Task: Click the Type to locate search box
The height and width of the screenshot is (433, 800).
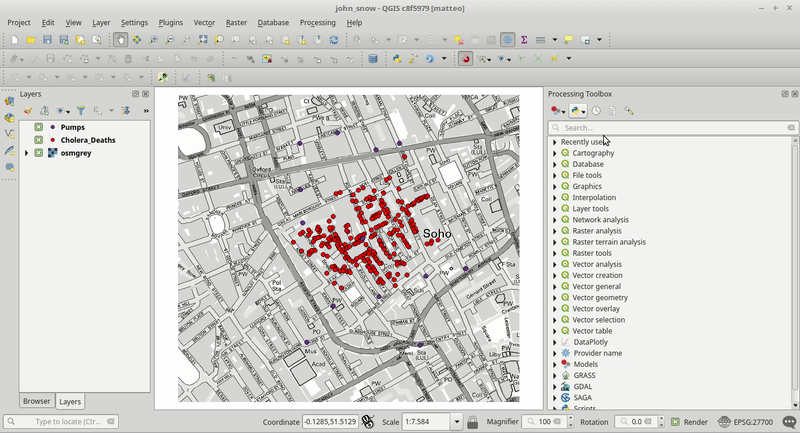Action: coord(61,422)
